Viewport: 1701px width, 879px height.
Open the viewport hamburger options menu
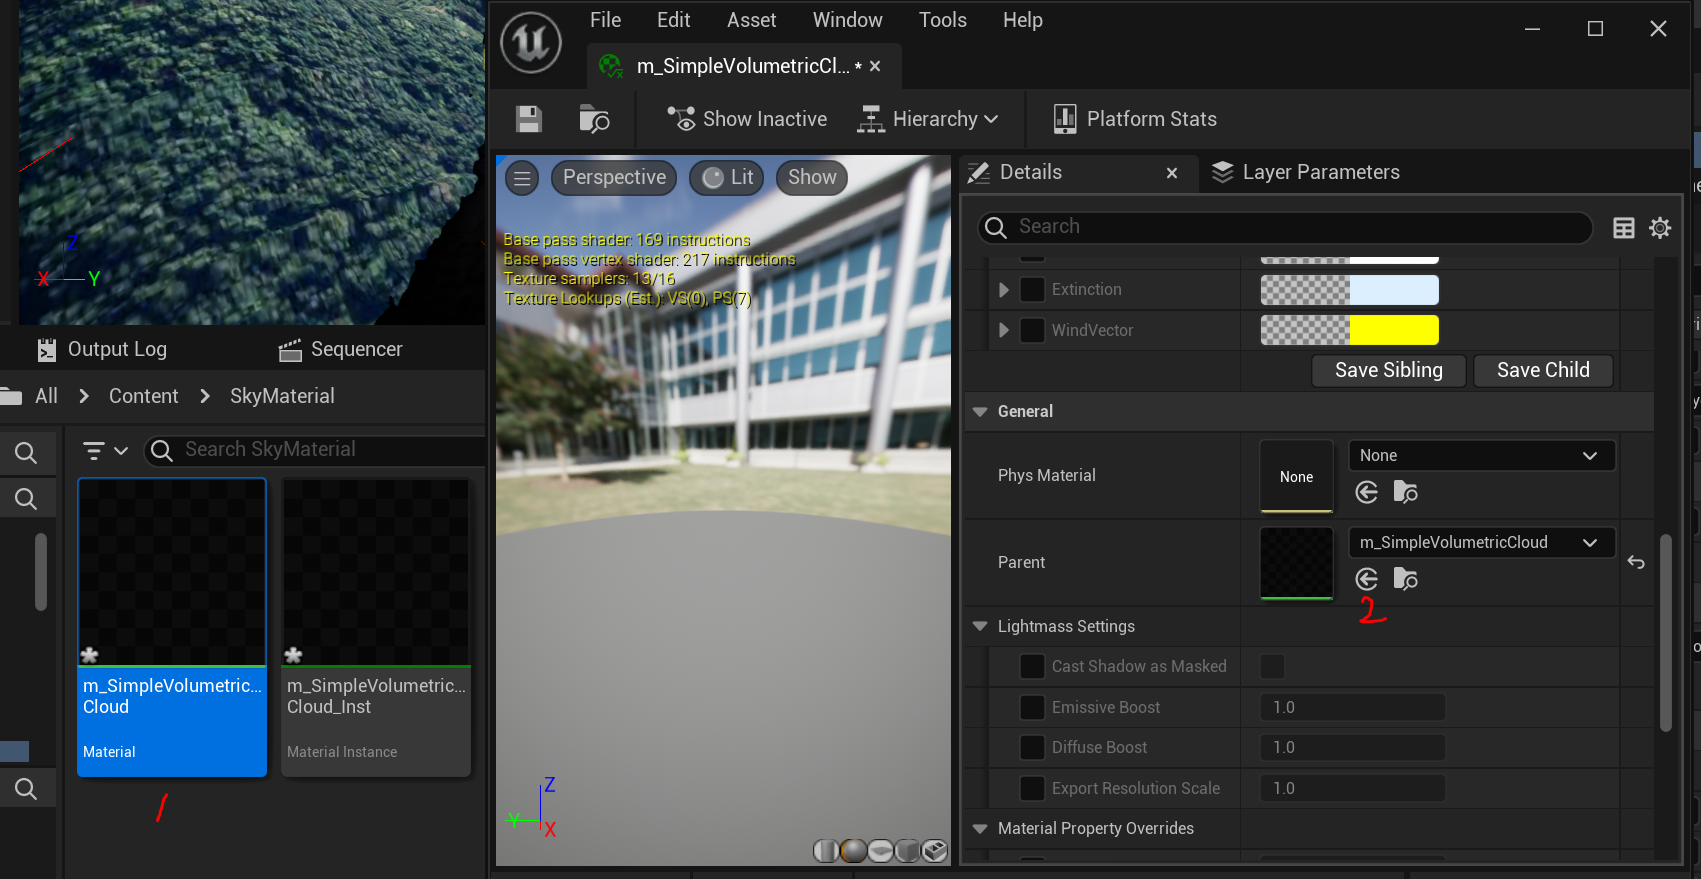[x=522, y=178]
